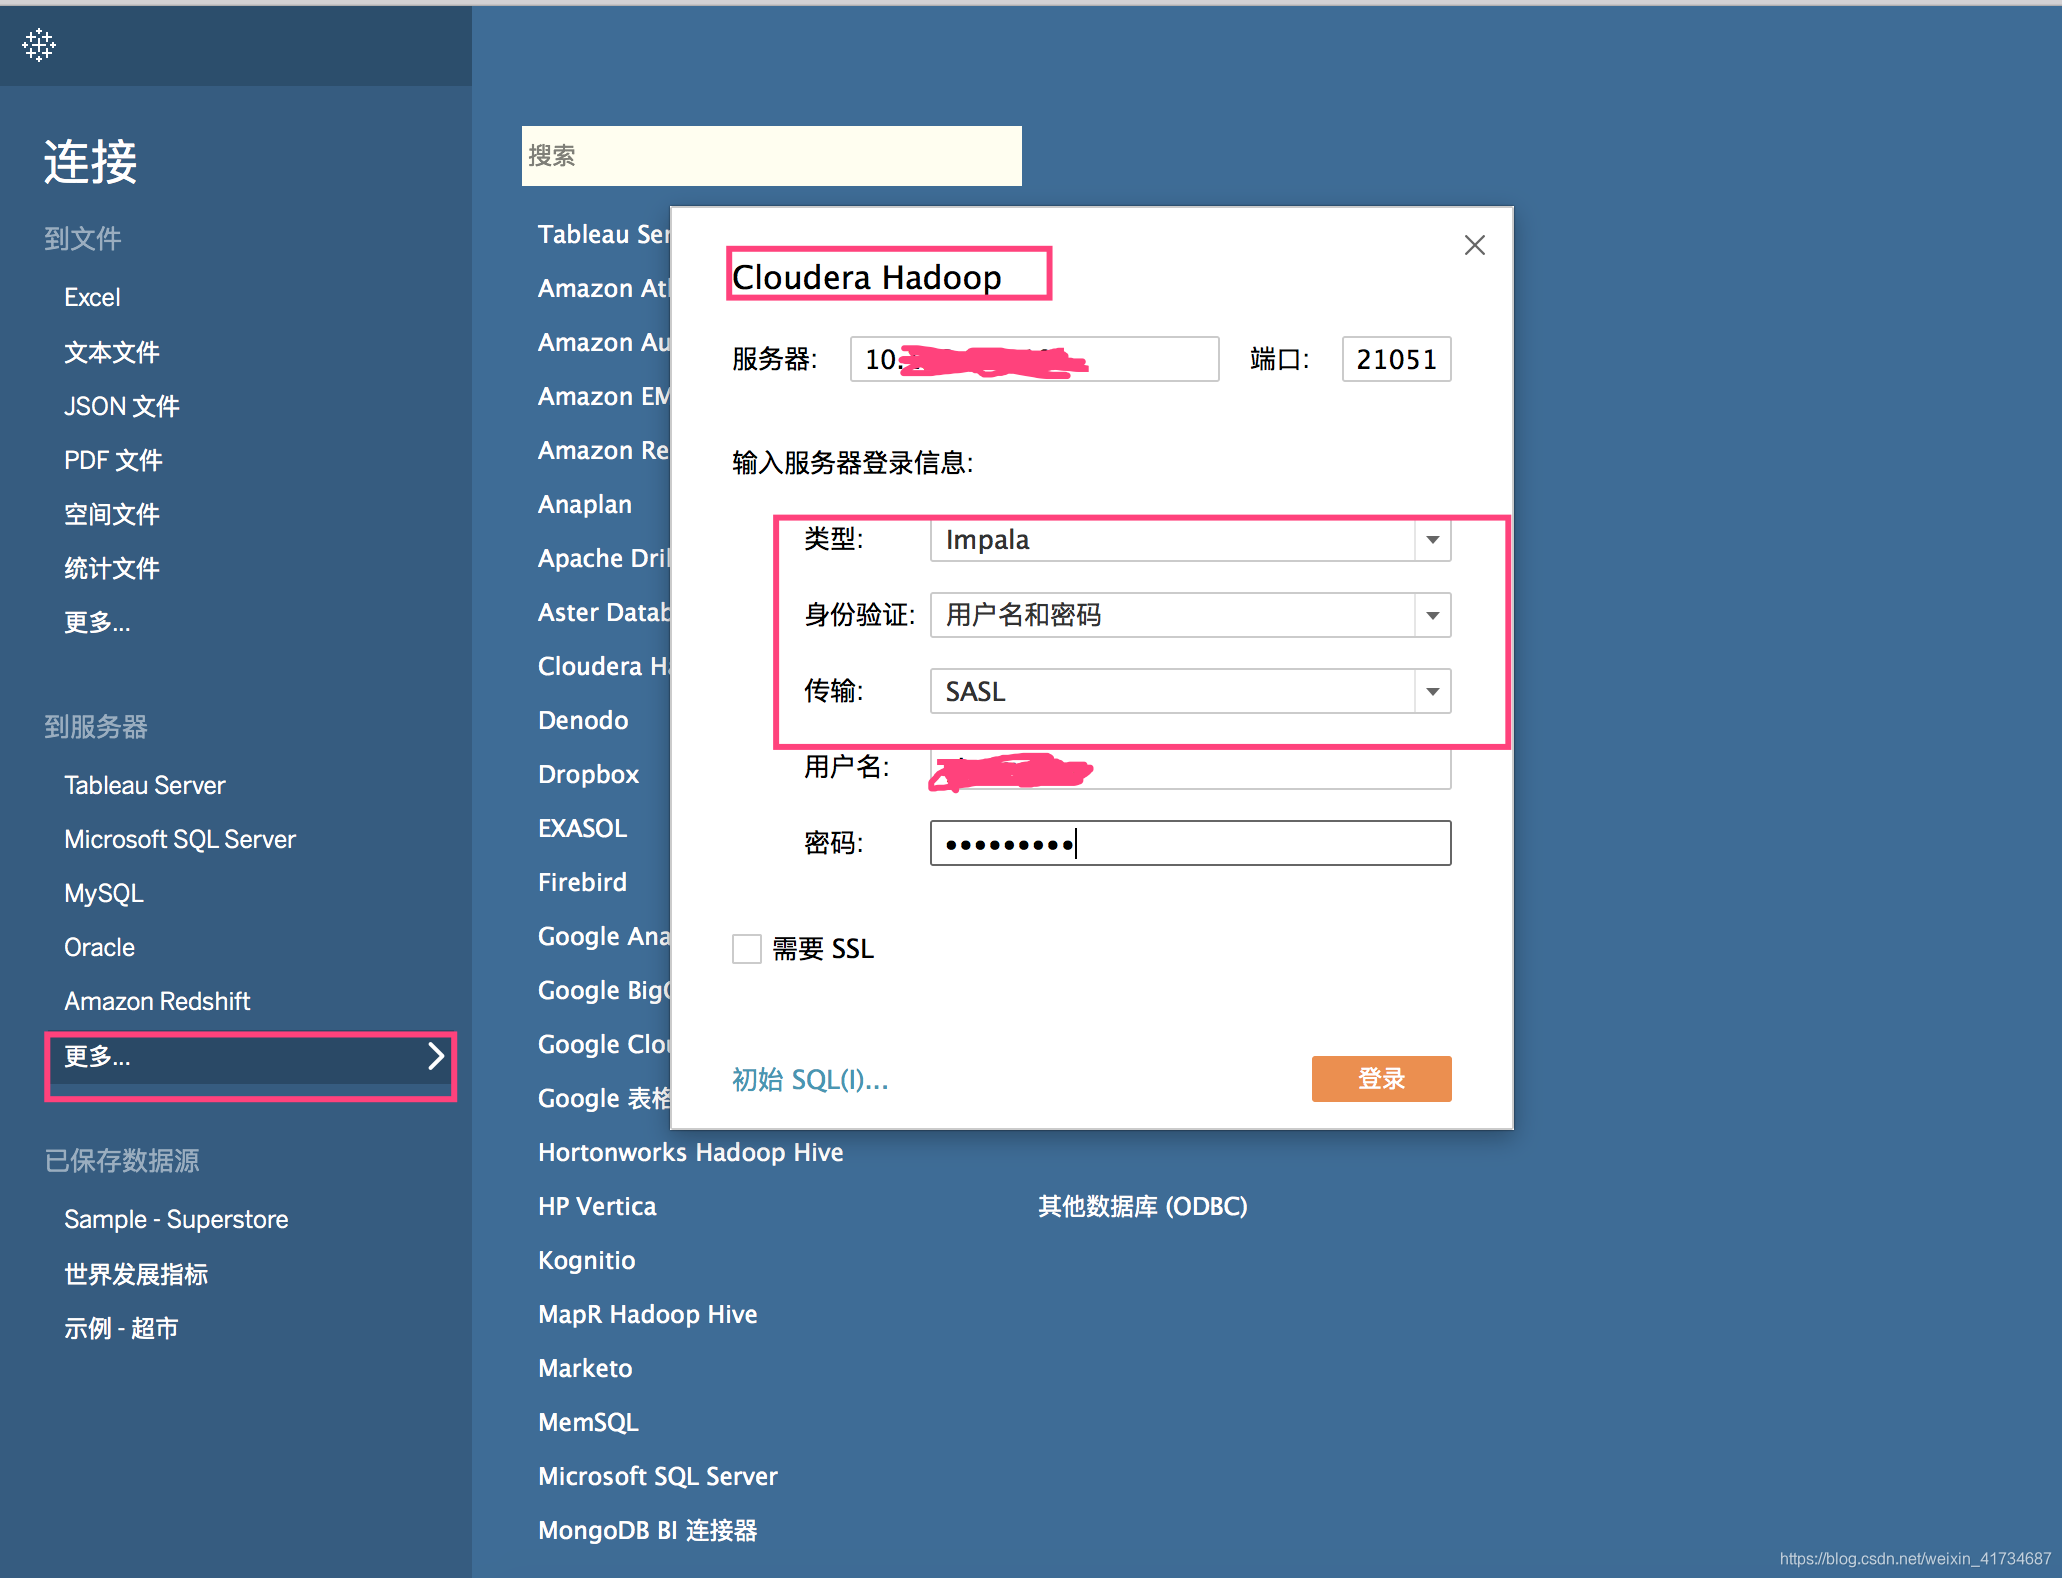The height and width of the screenshot is (1578, 2062).
Task: Select MemSQL connector
Action: click(x=588, y=1422)
